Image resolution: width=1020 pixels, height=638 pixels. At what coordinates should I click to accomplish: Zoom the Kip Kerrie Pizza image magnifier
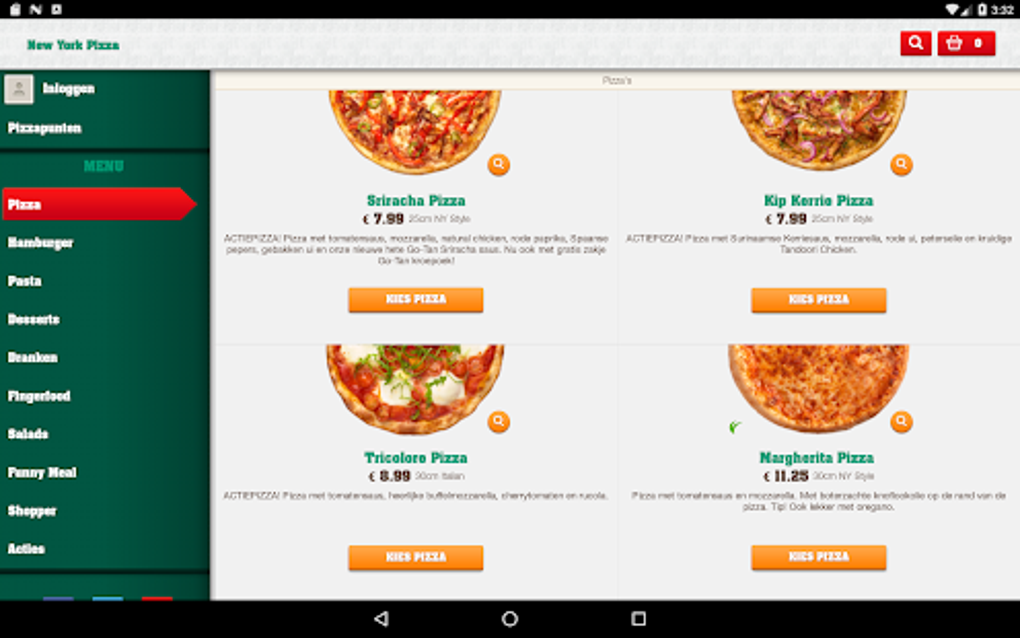901,164
